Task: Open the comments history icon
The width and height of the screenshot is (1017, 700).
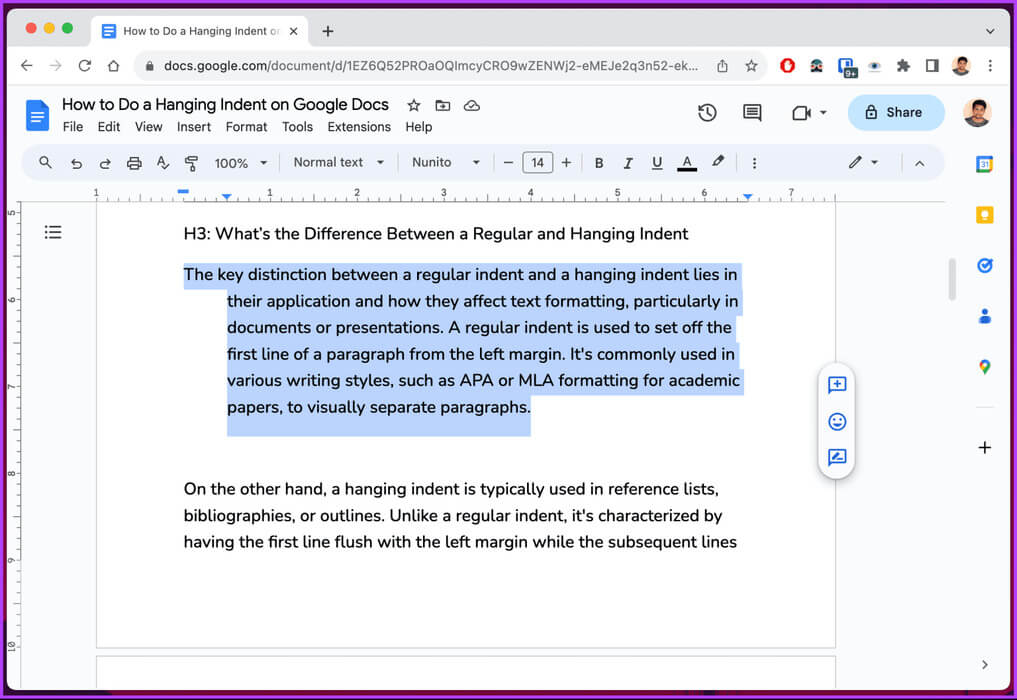Action: click(x=752, y=113)
